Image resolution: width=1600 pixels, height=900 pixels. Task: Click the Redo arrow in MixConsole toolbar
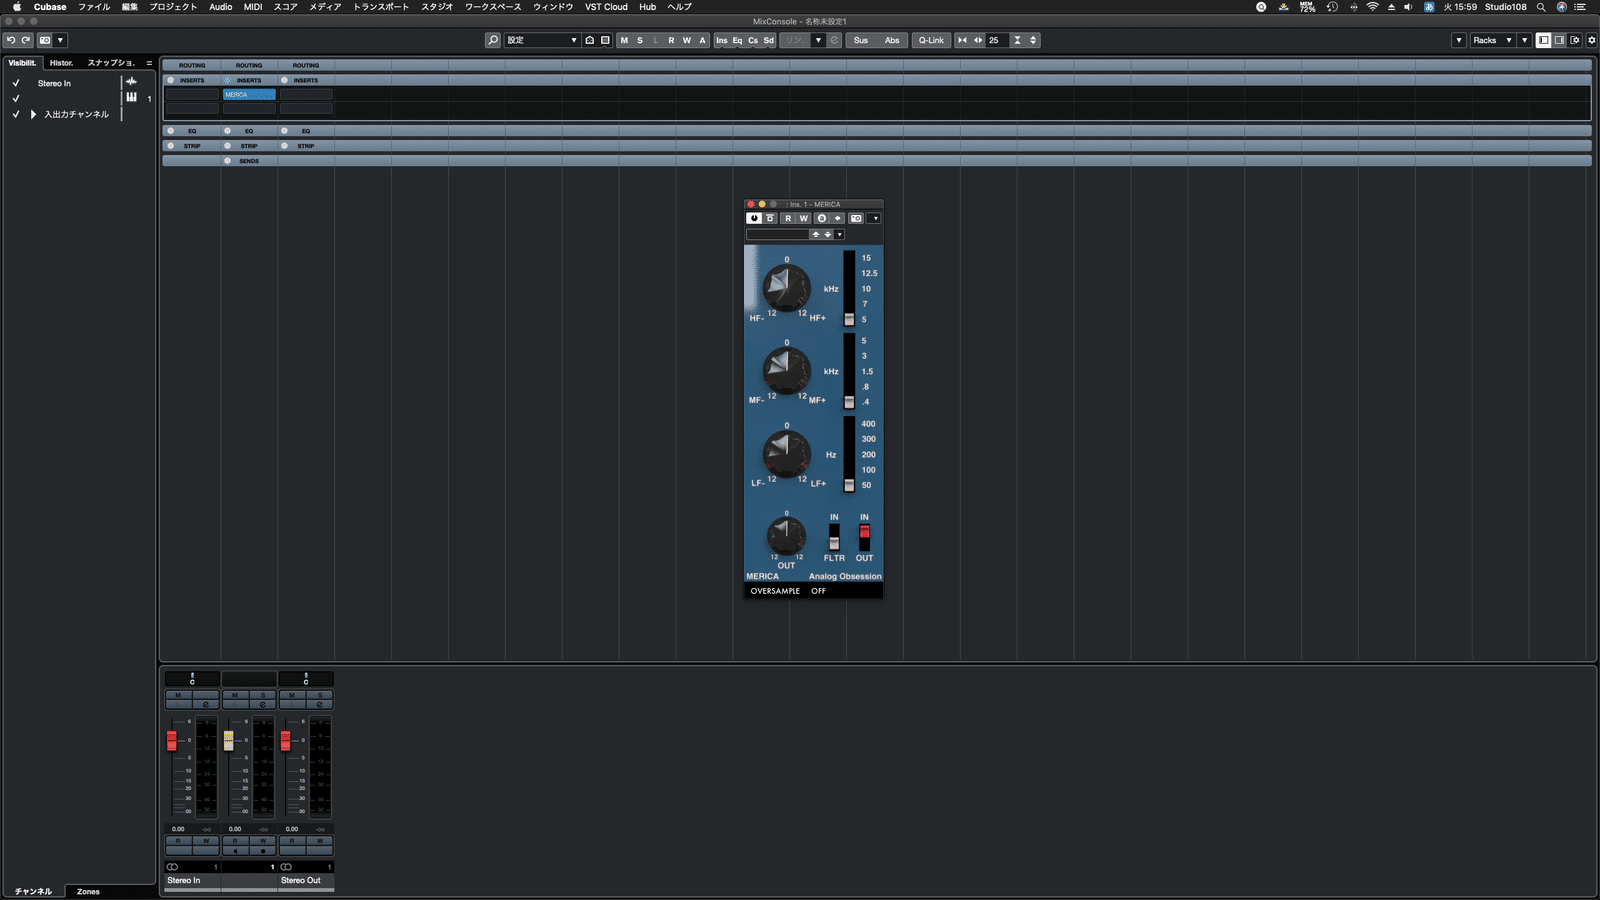[x=26, y=40]
